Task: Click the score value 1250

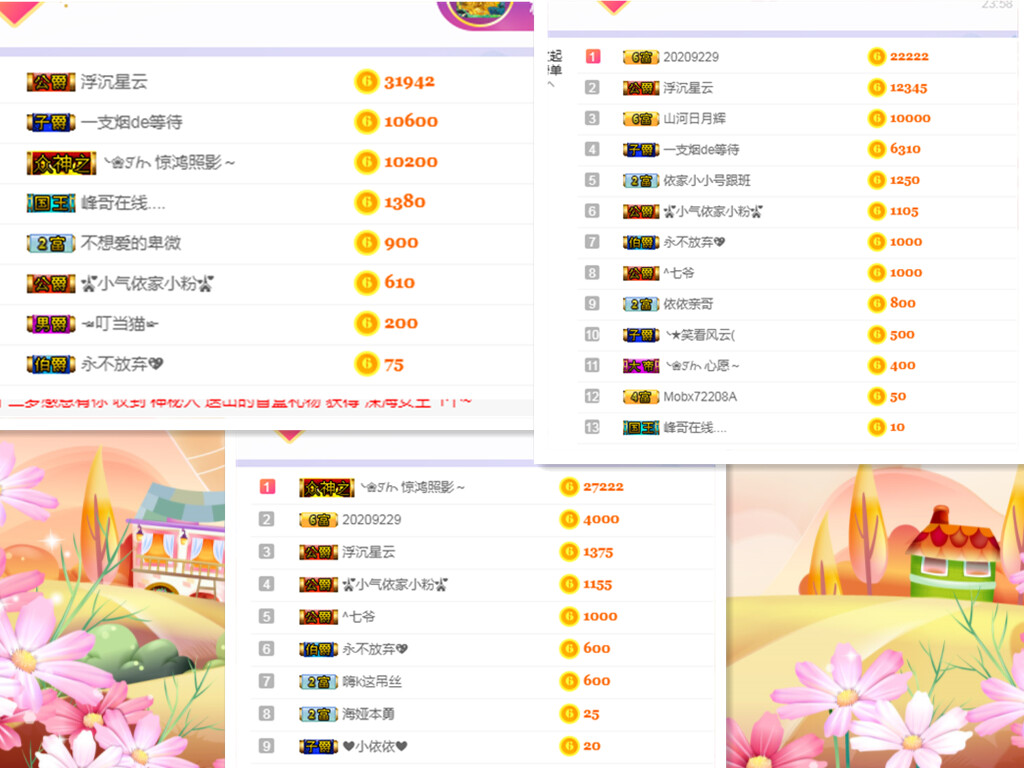Action: tap(904, 180)
